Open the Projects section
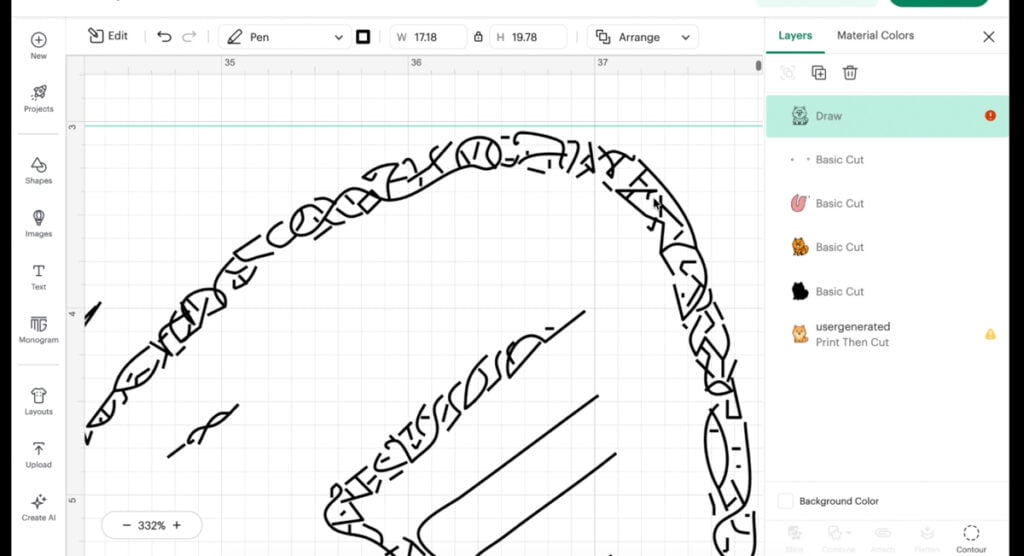1024x556 pixels. coord(39,99)
